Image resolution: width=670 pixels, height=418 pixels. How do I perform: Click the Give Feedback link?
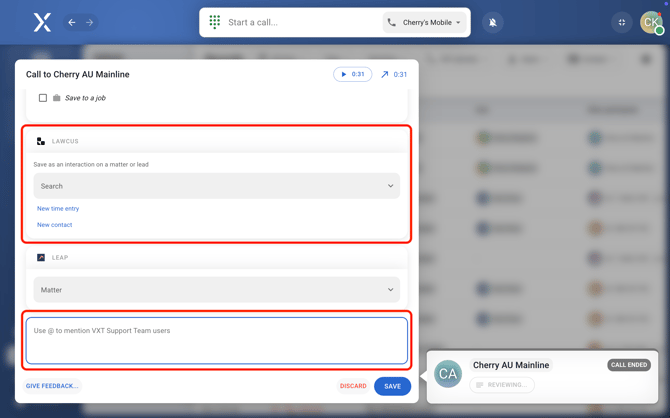[52, 386]
